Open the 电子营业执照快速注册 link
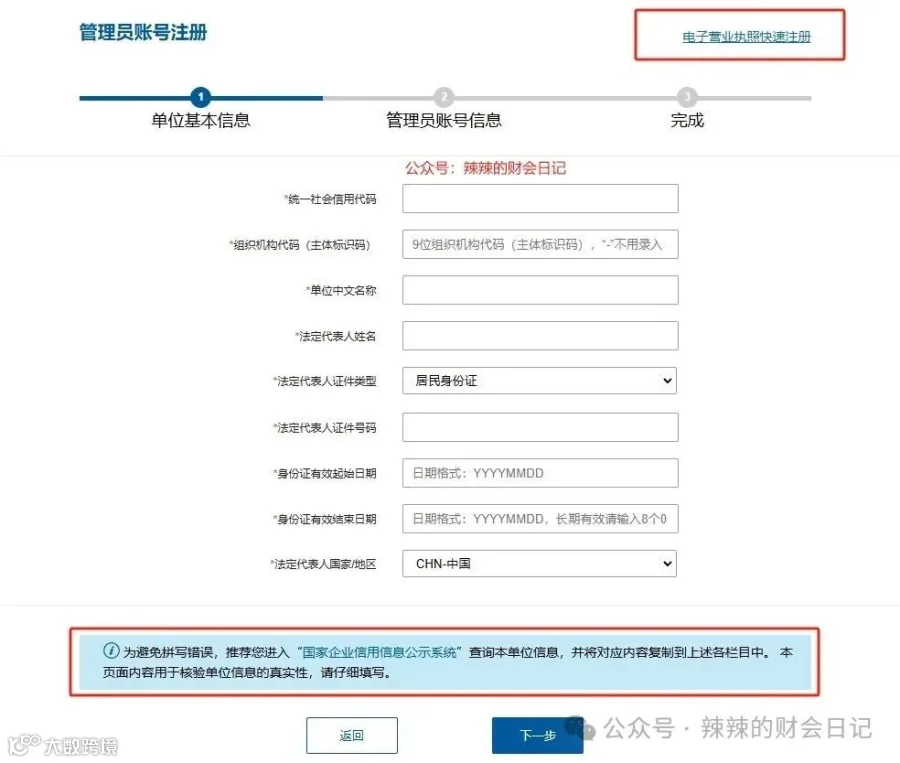This screenshot has width=900, height=763. click(746, 37)
